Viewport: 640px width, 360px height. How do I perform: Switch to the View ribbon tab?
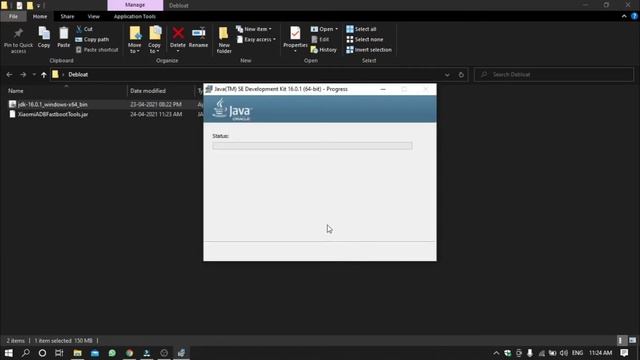[93, 16]
